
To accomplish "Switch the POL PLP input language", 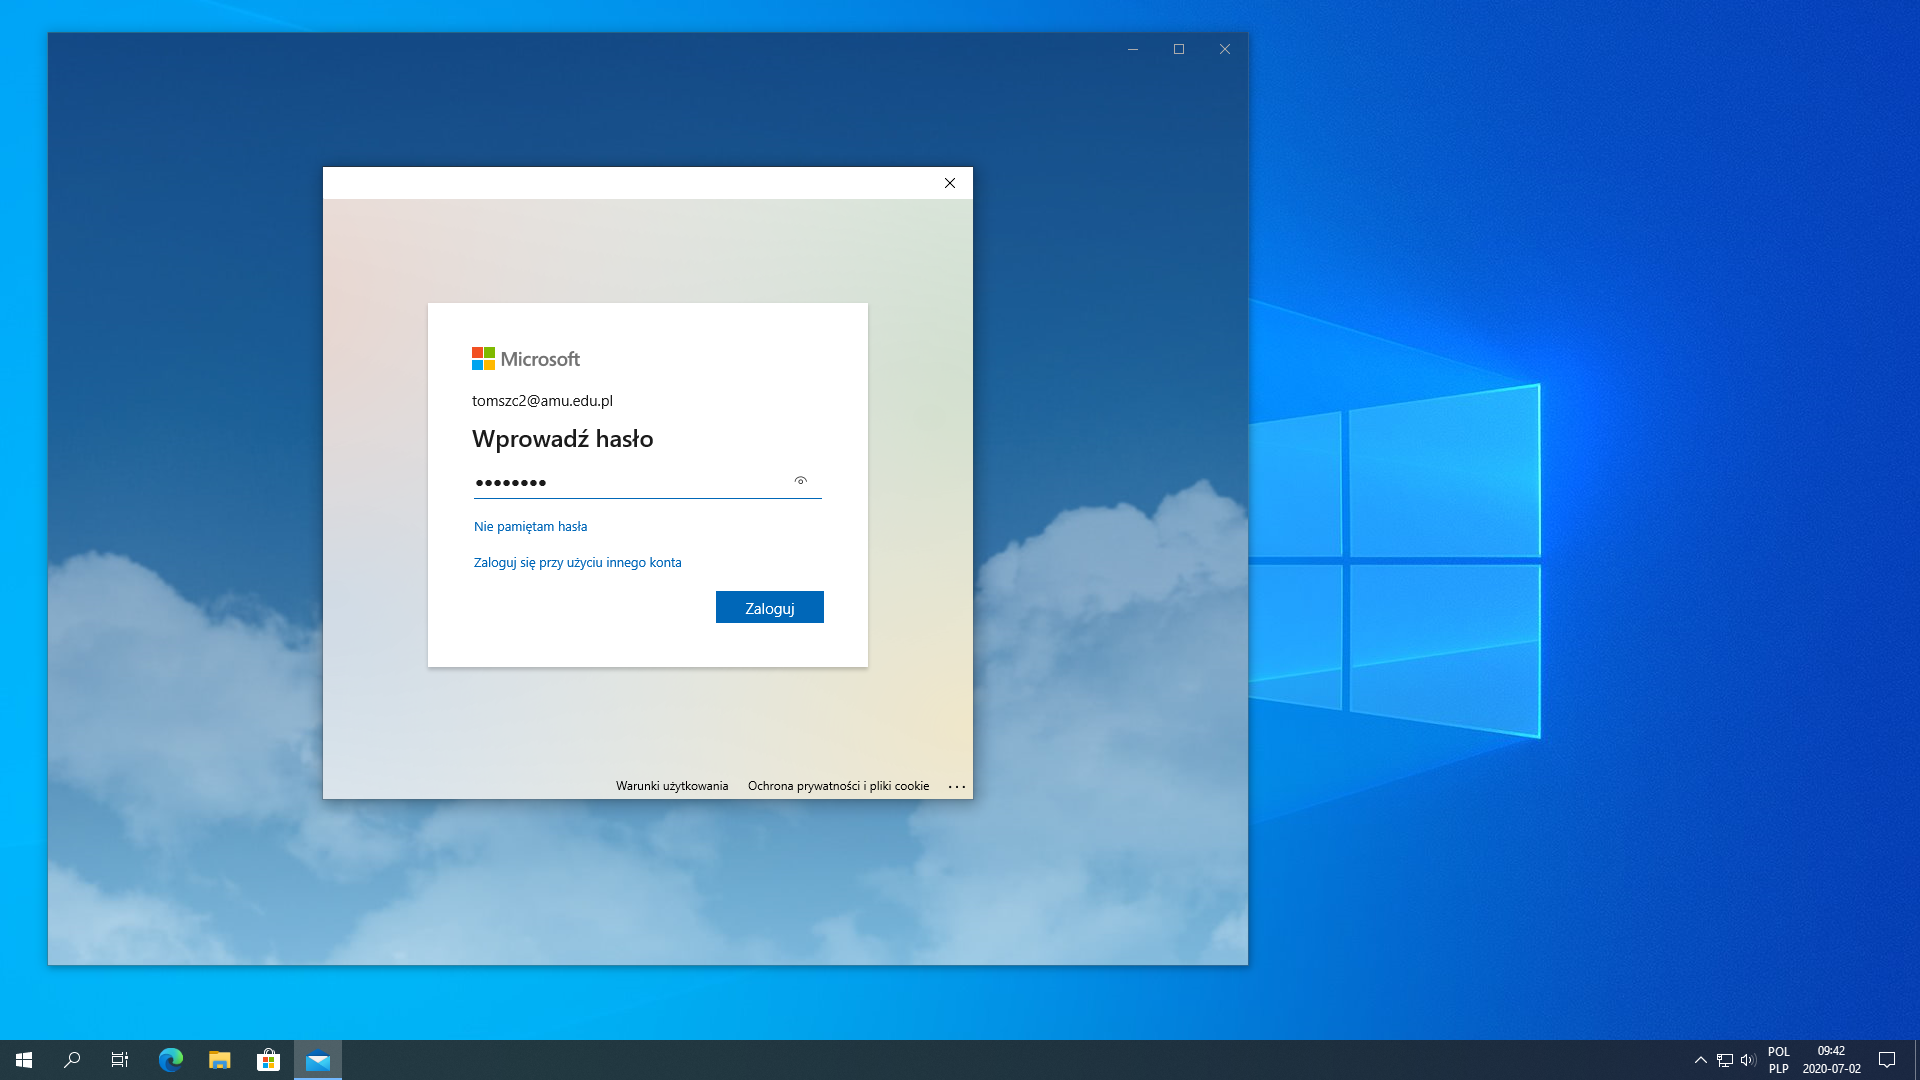I will click(1778, 1060).
